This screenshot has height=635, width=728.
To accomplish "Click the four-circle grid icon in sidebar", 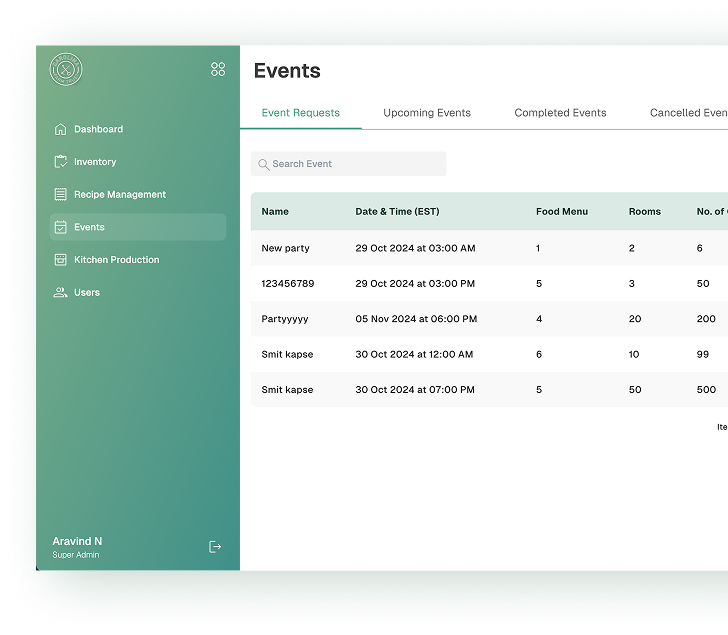I will click(218, 69).
